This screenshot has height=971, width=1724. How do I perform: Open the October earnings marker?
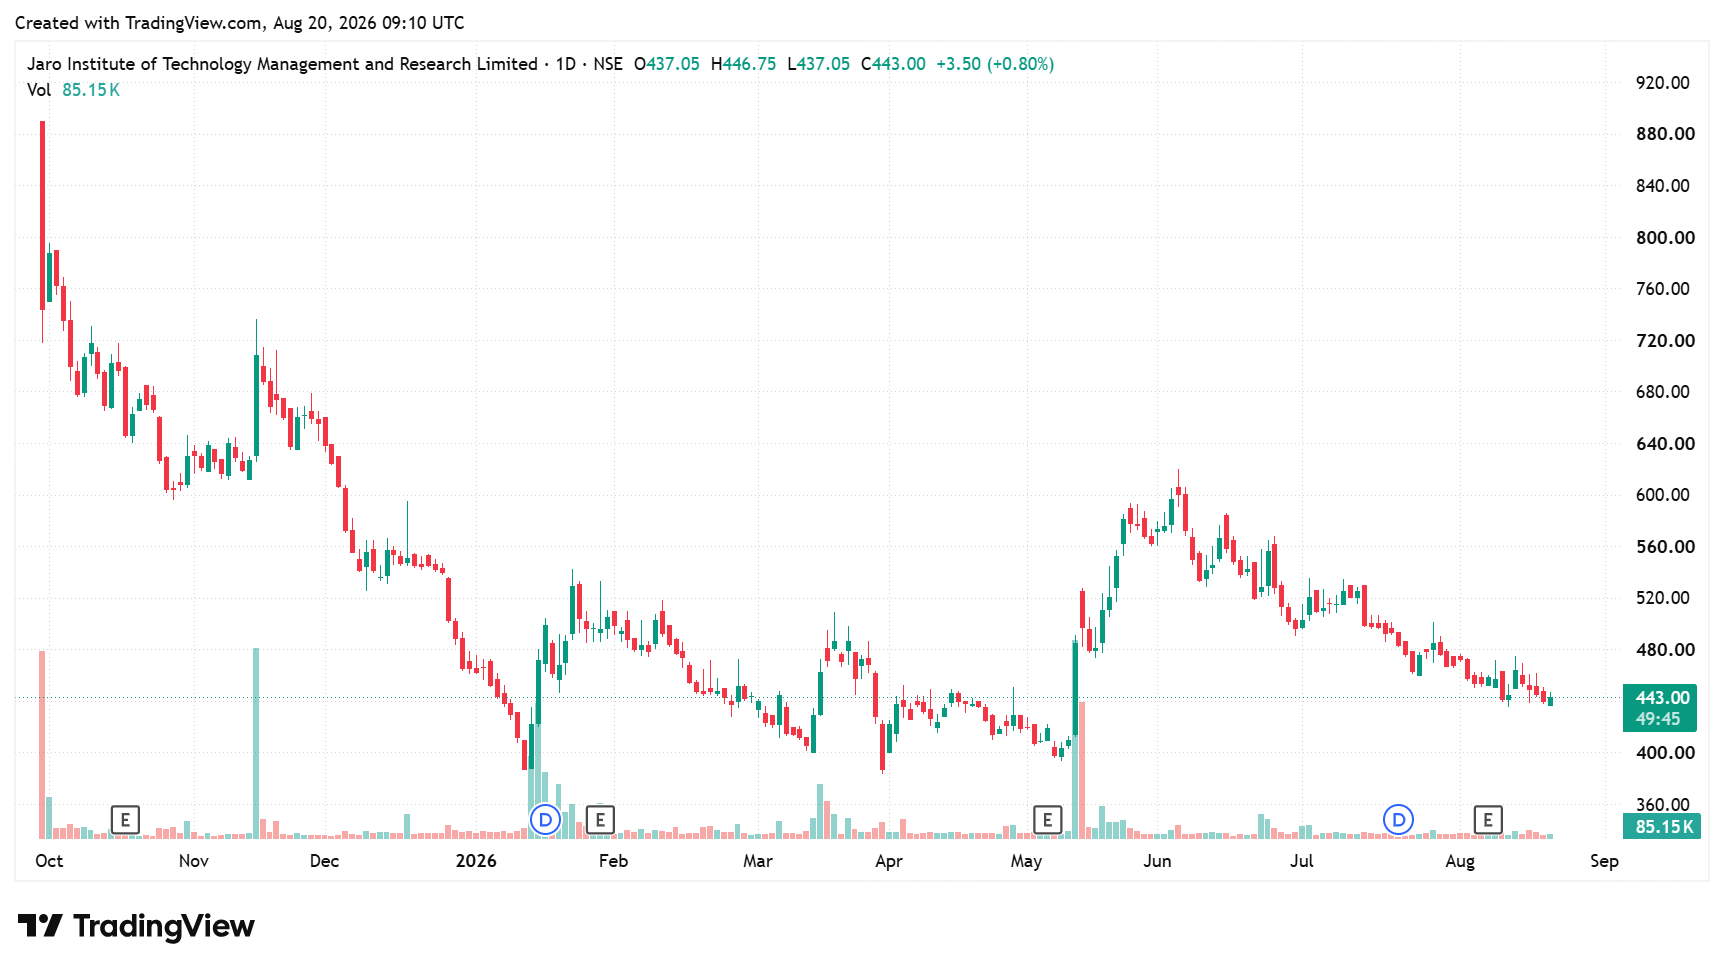pyautogui.click(x=125, y=820)
